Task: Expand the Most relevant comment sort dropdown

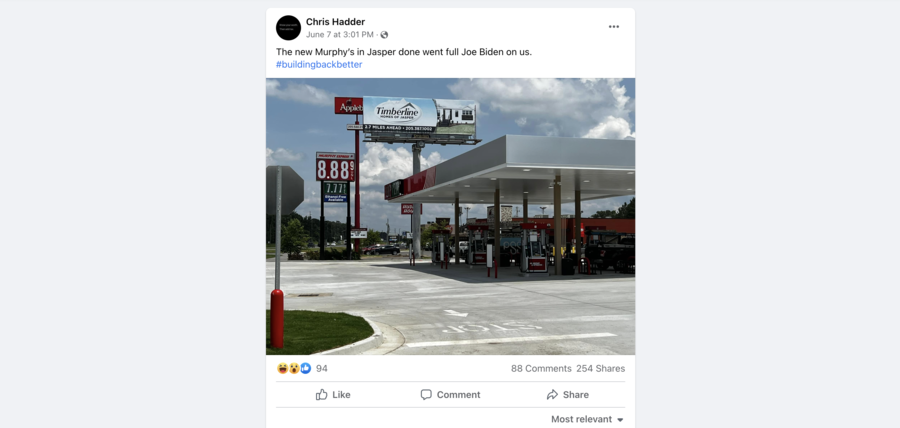Action: click(x=587, y=419)
